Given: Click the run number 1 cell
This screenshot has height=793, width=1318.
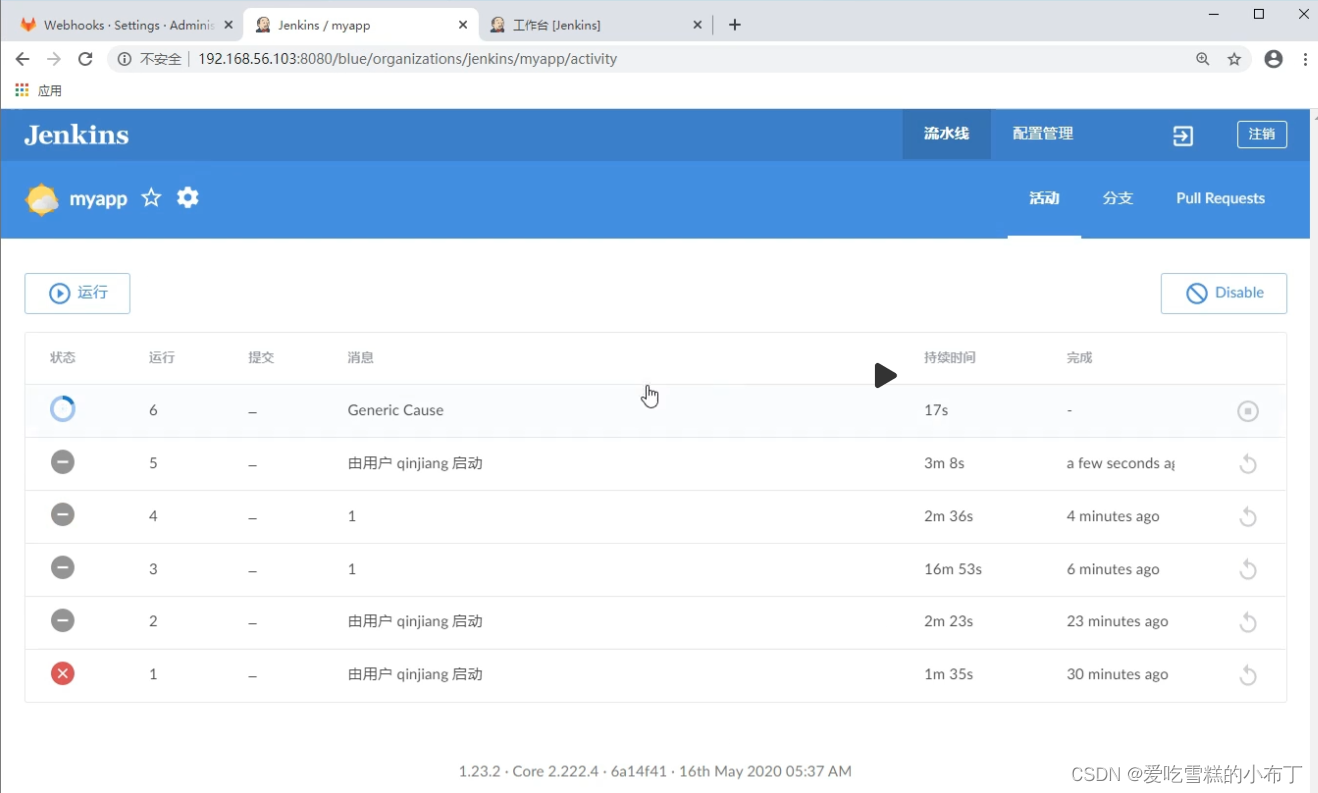Looking at the screenshot, I should (x=153, y=674).
